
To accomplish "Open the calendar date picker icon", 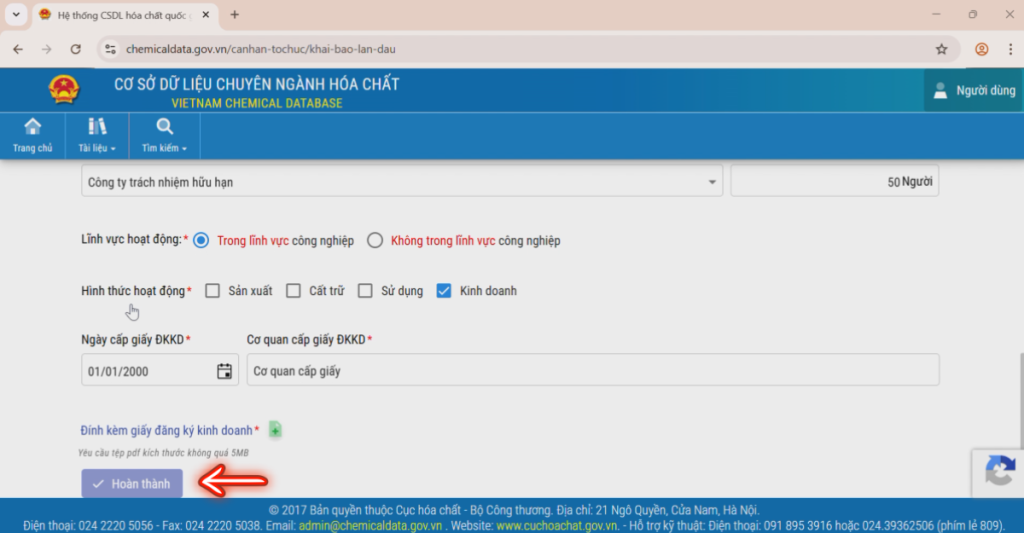I will [x=224, y=371].
